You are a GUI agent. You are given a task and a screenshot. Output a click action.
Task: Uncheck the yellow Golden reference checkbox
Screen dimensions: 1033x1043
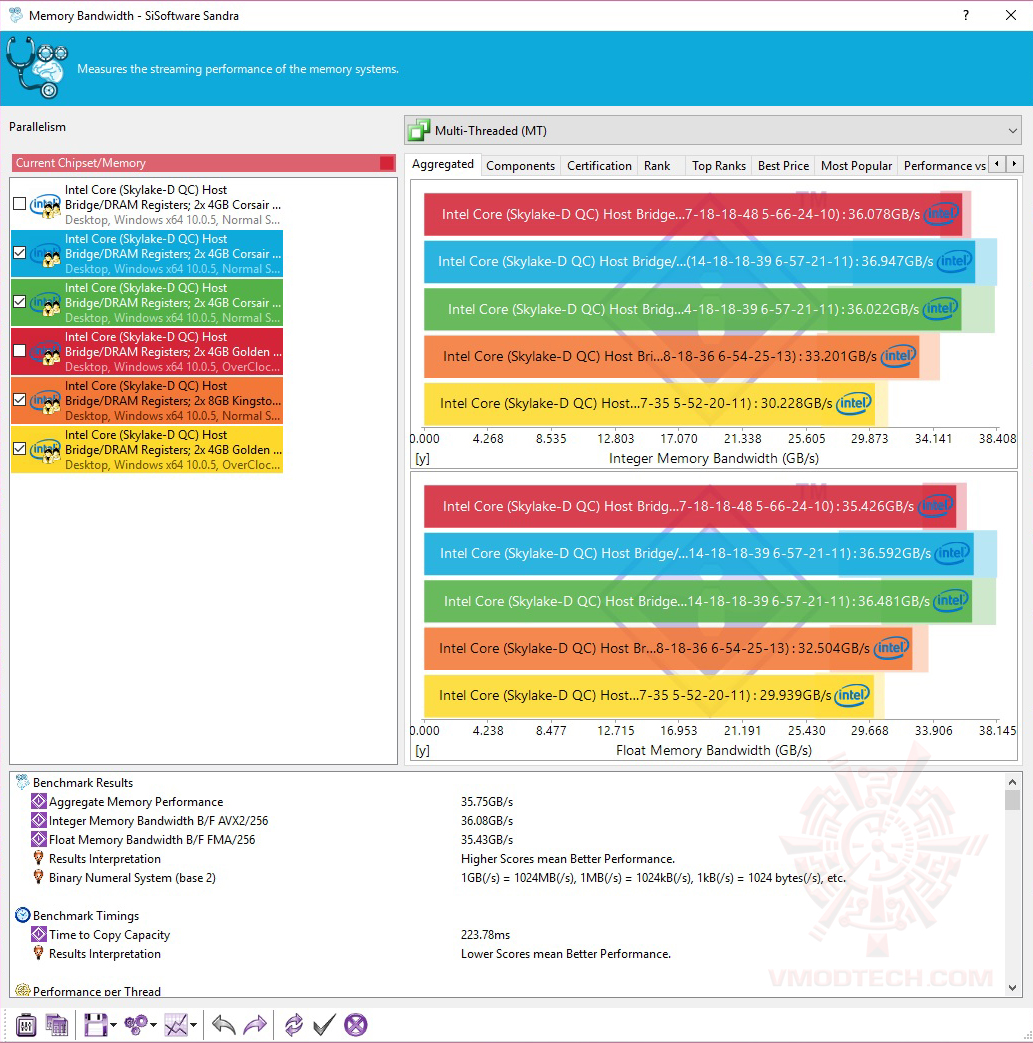(x=20, y=449)
